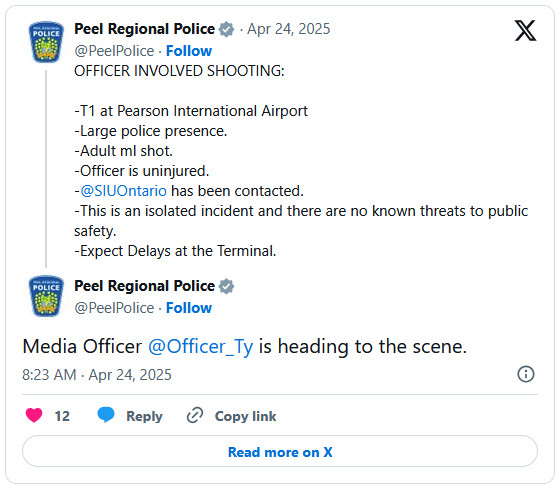The image size is (560, 490).
Task: Open the 8:23 AM · Apr 24, 2025 timestamp
Action: 97,375
